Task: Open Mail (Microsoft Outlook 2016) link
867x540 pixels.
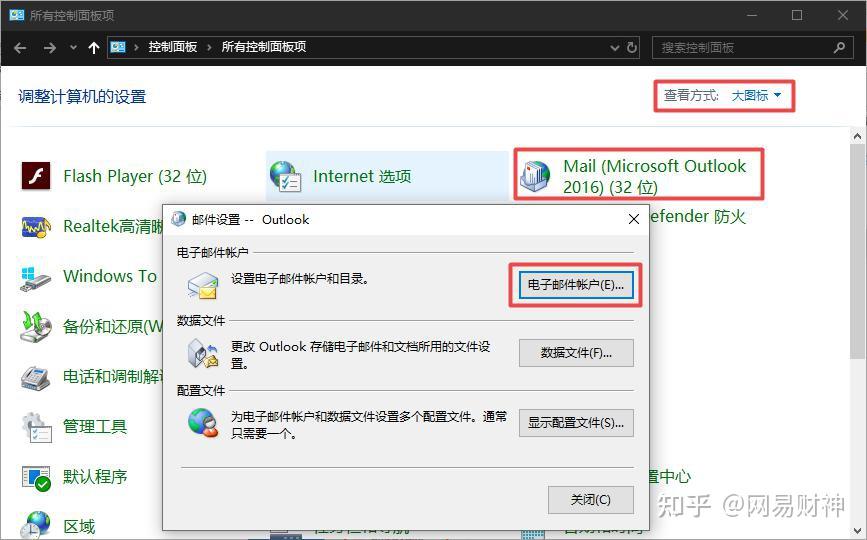Action: coord(655,176)
